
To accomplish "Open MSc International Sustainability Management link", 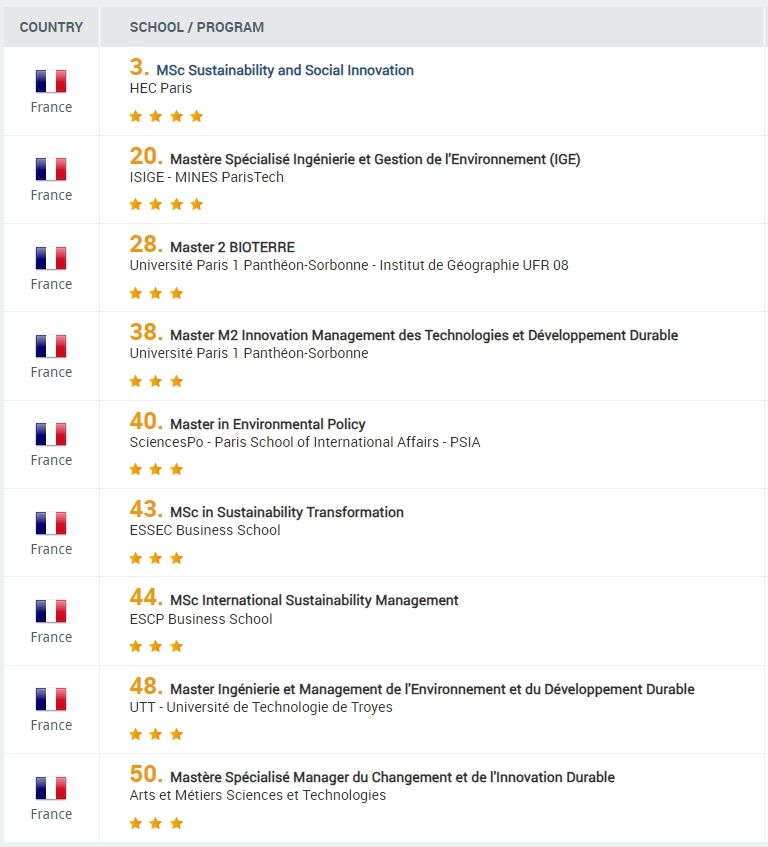I will (314, 600).
